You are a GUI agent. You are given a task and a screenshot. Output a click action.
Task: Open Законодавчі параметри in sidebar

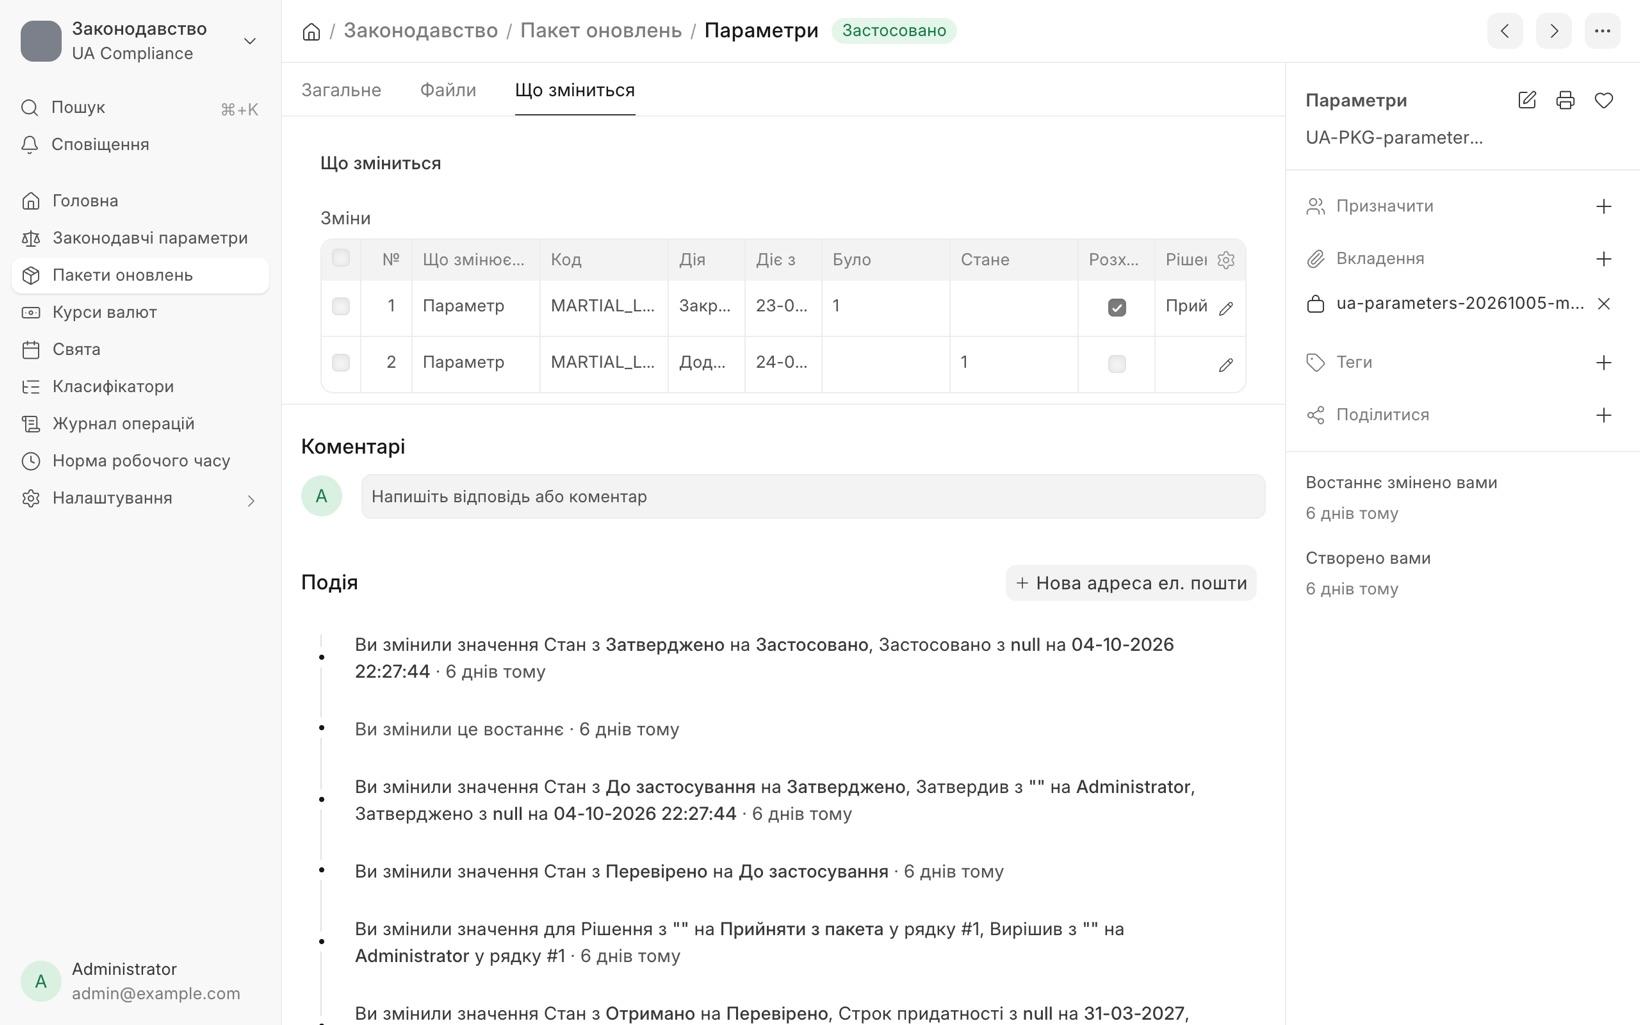[140, 238]
